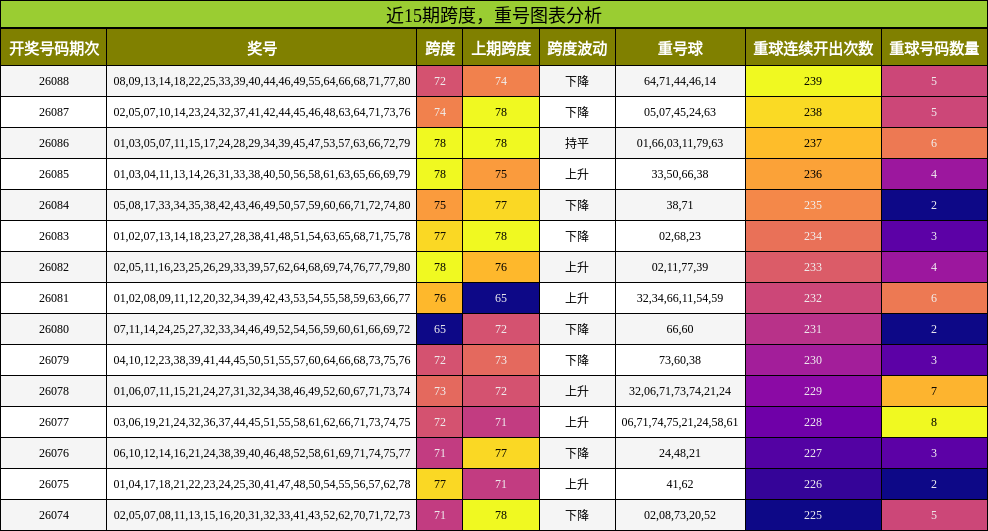The height and width of the screenshot is (531, 988).
Task: Click the 跨度 value 74 in row 26087
Action: [x=440, y=112]
